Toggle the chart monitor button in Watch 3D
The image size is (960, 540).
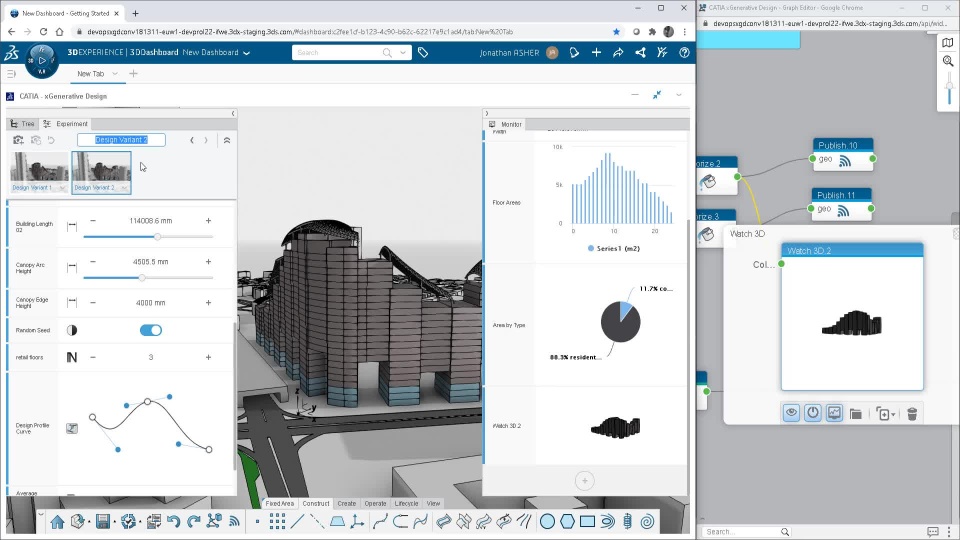tap(834, 413)
